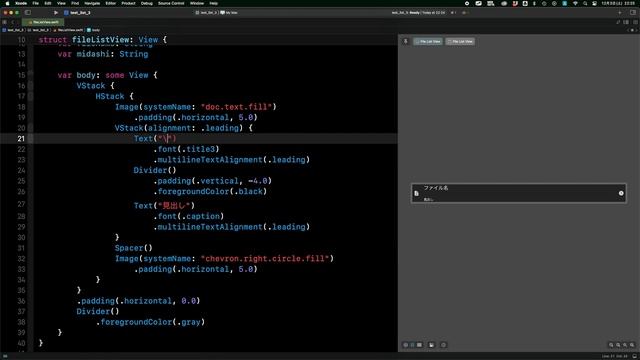Click the struct fileListView declaration line
The height and width of the screenshot is (360, 640).
point(103,40)
